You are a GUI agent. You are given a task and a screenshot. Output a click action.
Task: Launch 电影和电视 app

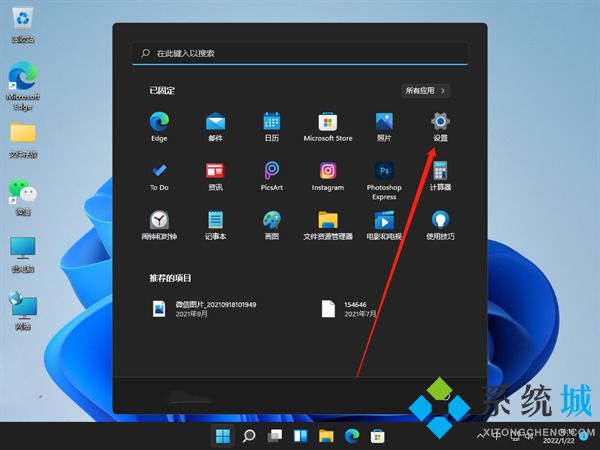tap(384, 225)
